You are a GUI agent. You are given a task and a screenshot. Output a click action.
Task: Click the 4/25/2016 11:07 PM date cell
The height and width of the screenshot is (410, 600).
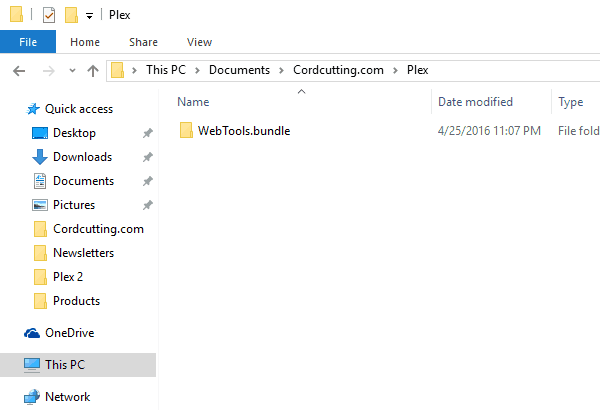click(x=489, y=131)
